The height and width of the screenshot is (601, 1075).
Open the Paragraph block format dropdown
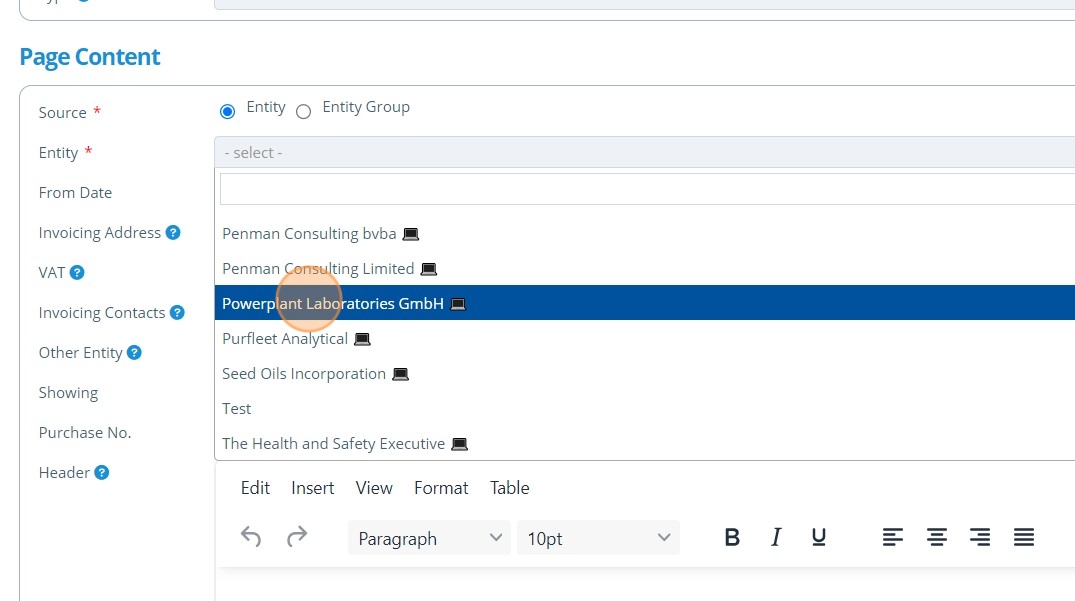click(x=429, y=538)
